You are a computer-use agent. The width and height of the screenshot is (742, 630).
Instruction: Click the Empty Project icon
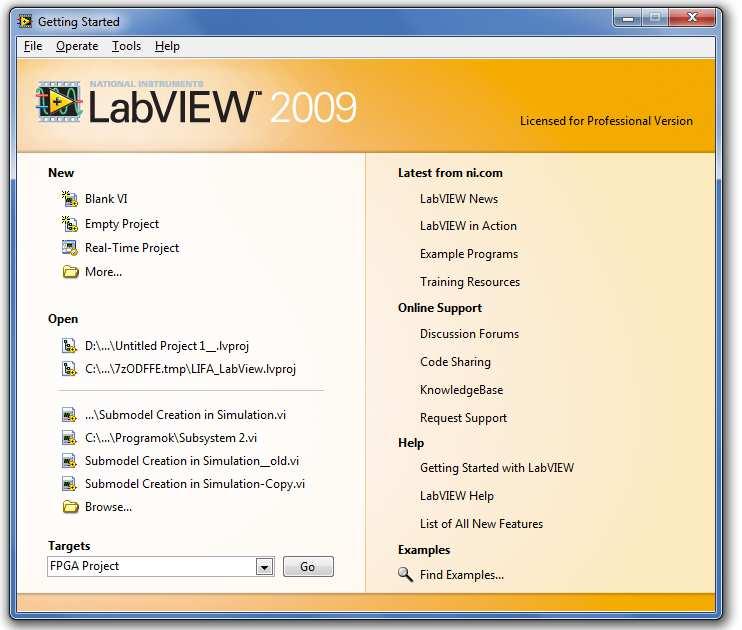click(x=70, y=223)
